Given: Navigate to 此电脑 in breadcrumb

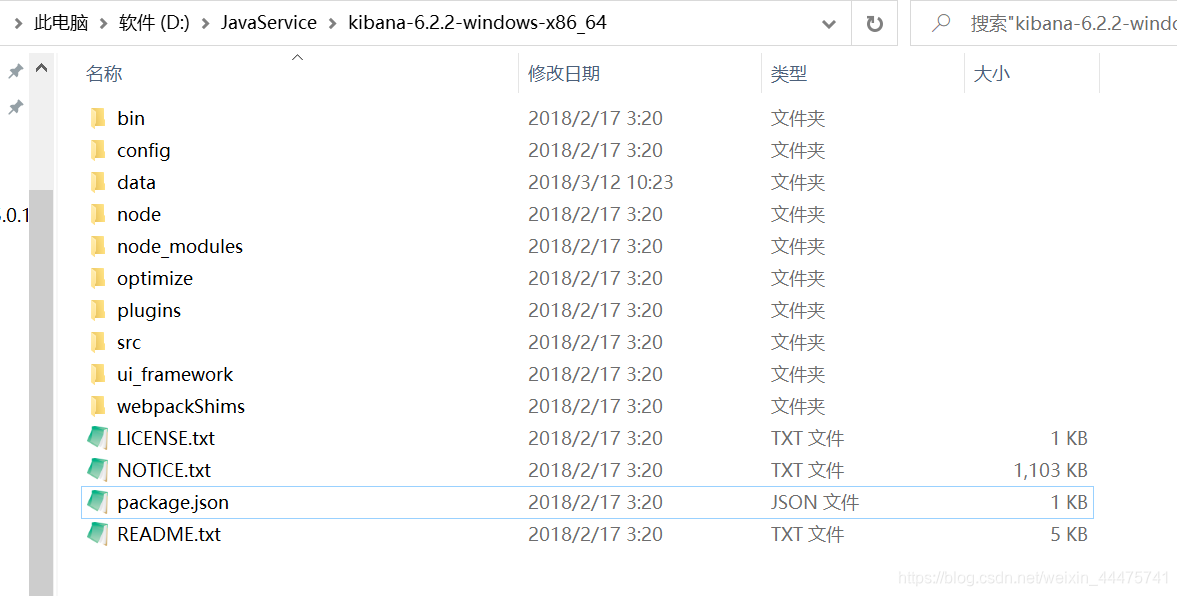Looking at the screenshot, I should tap(61, 23).
